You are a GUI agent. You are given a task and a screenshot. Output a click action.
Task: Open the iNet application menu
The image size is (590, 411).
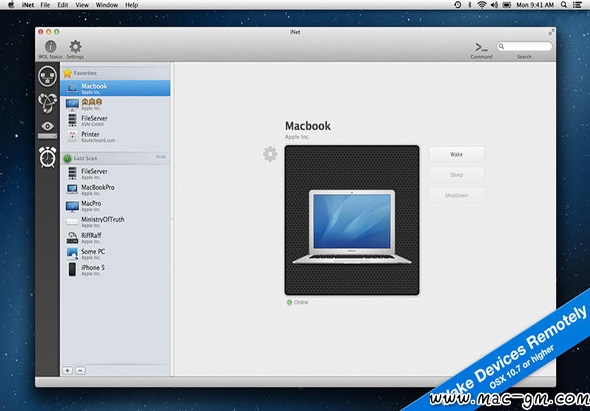click(28, 5)
